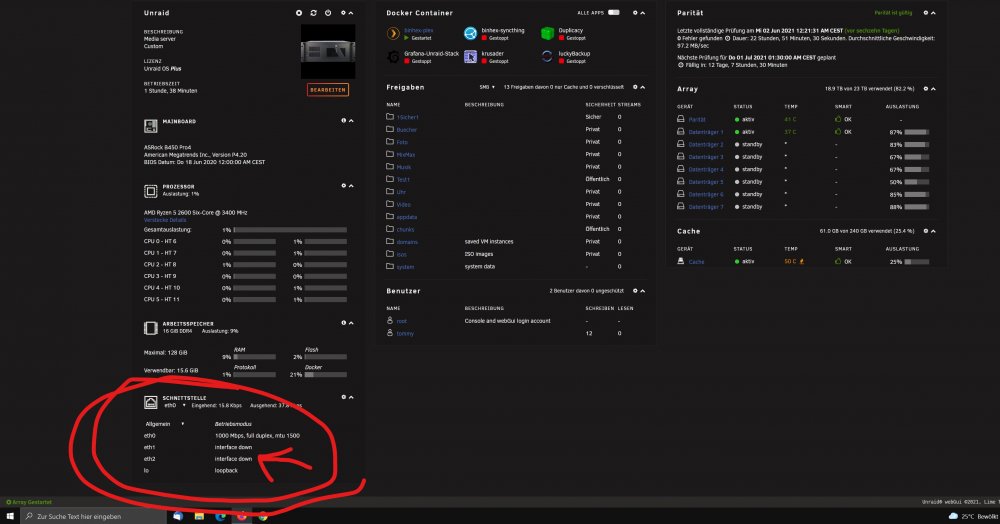Click the stop array icon in Unraid header
This screenshot has width=1000, height=524.
[299, 13]
